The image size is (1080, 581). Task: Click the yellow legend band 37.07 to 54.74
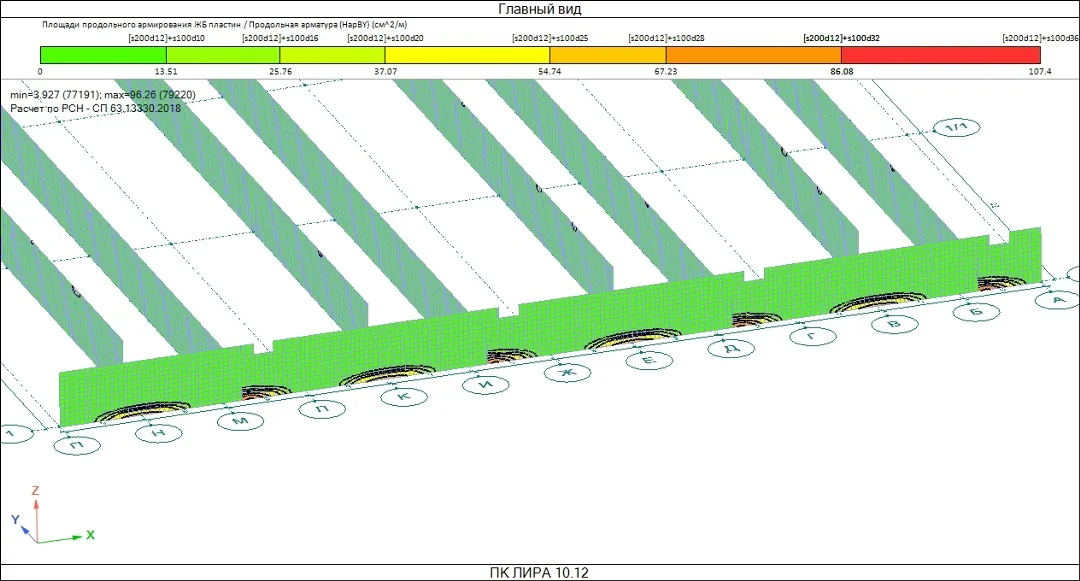468,55
